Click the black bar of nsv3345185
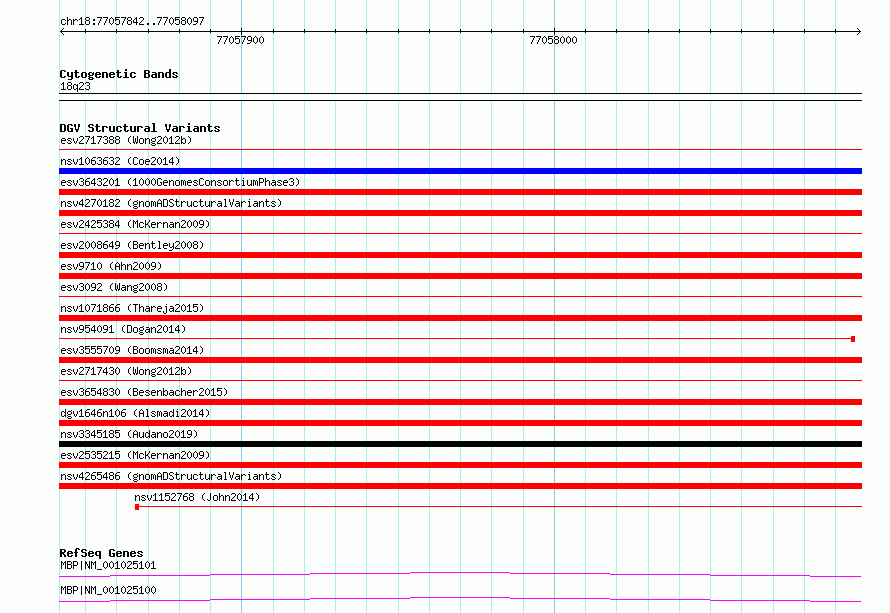The height and width of the screenshot is (613, 890). click(460, 444)
